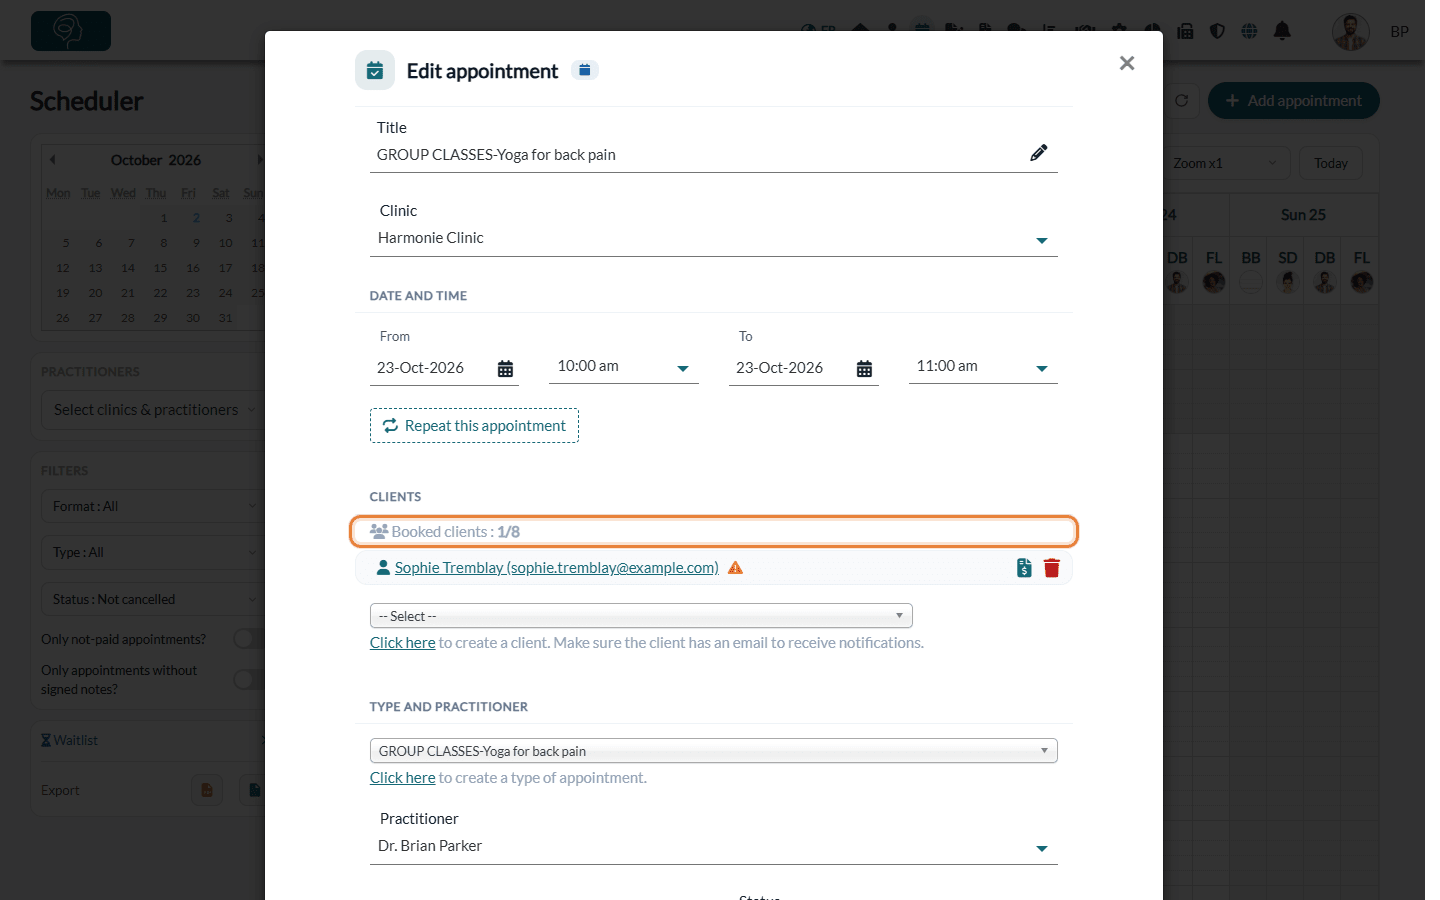Screen dimensions: 1440x900
Task: Click the blue calendar badge beside Edit appointment
Action: tap(585, 70)
